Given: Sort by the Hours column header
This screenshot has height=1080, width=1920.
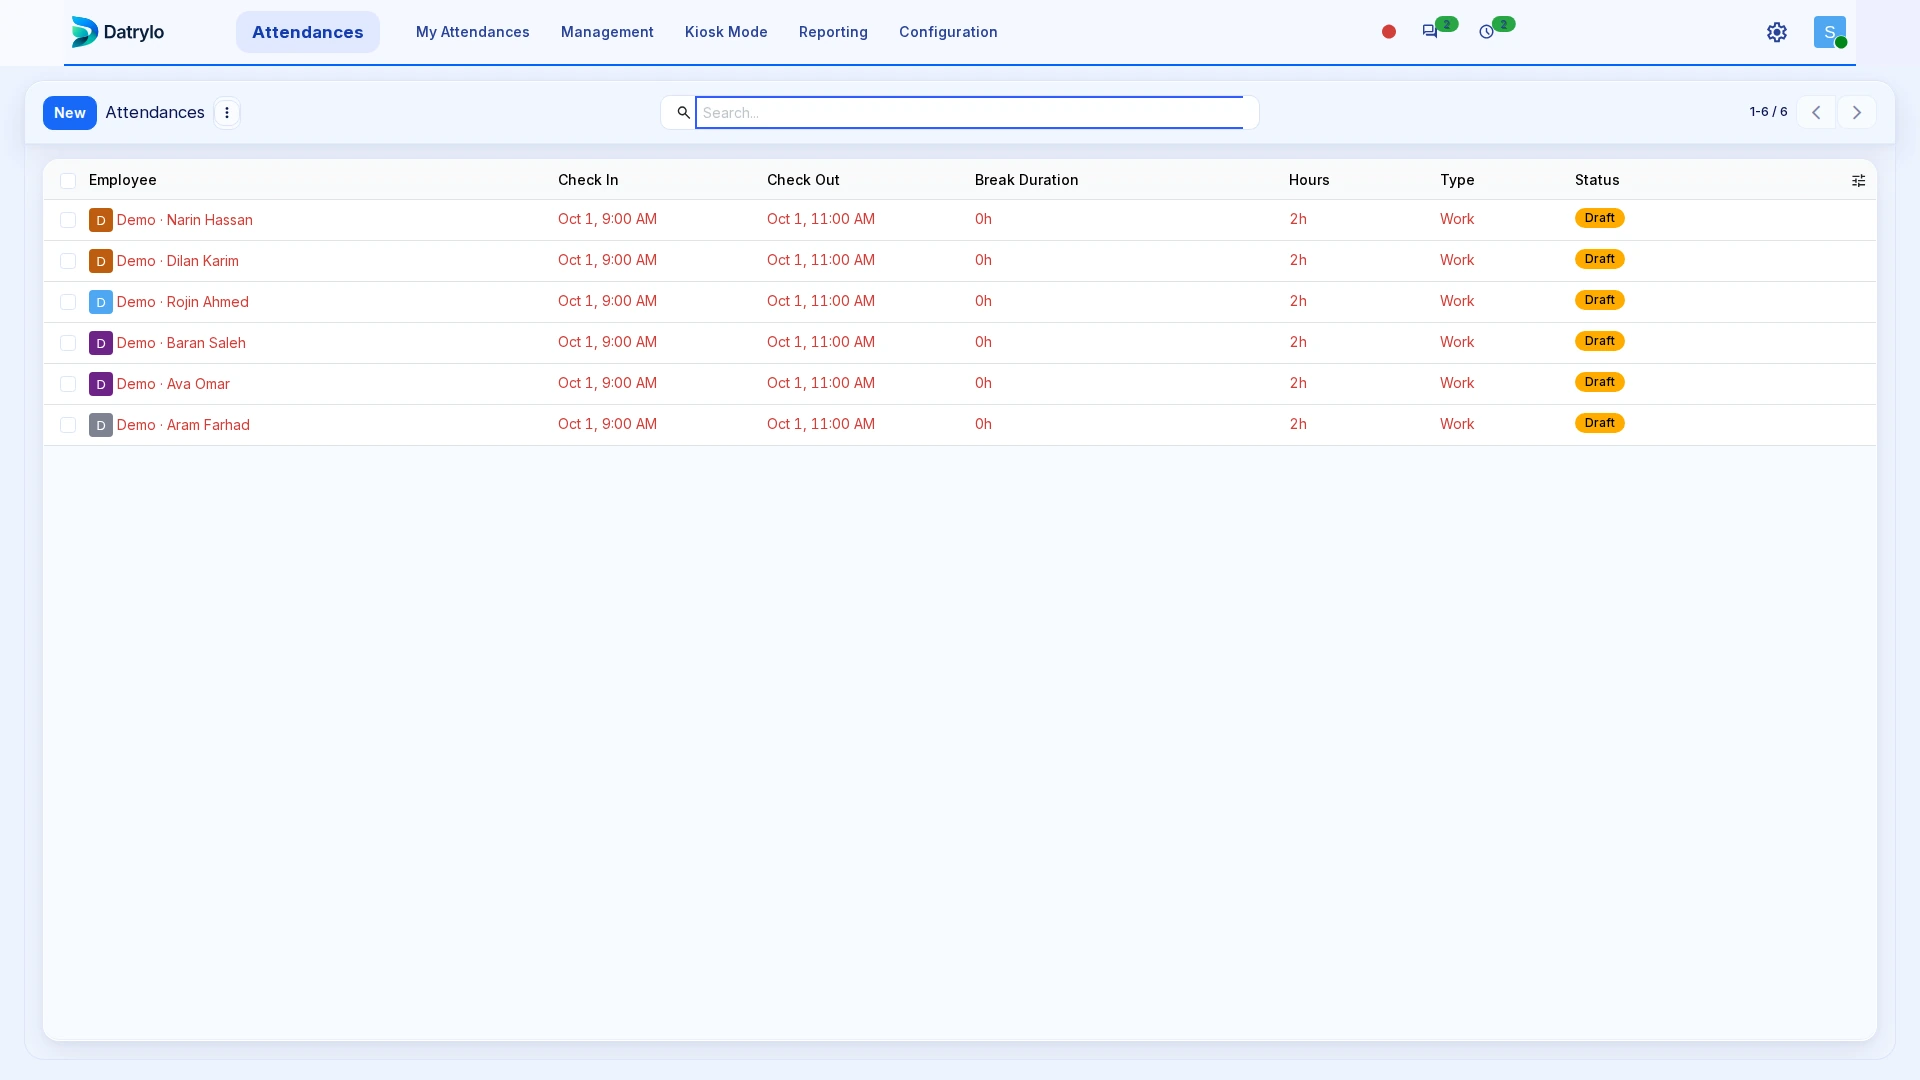Looking at the screenshot, I should tap(1309, 180).
